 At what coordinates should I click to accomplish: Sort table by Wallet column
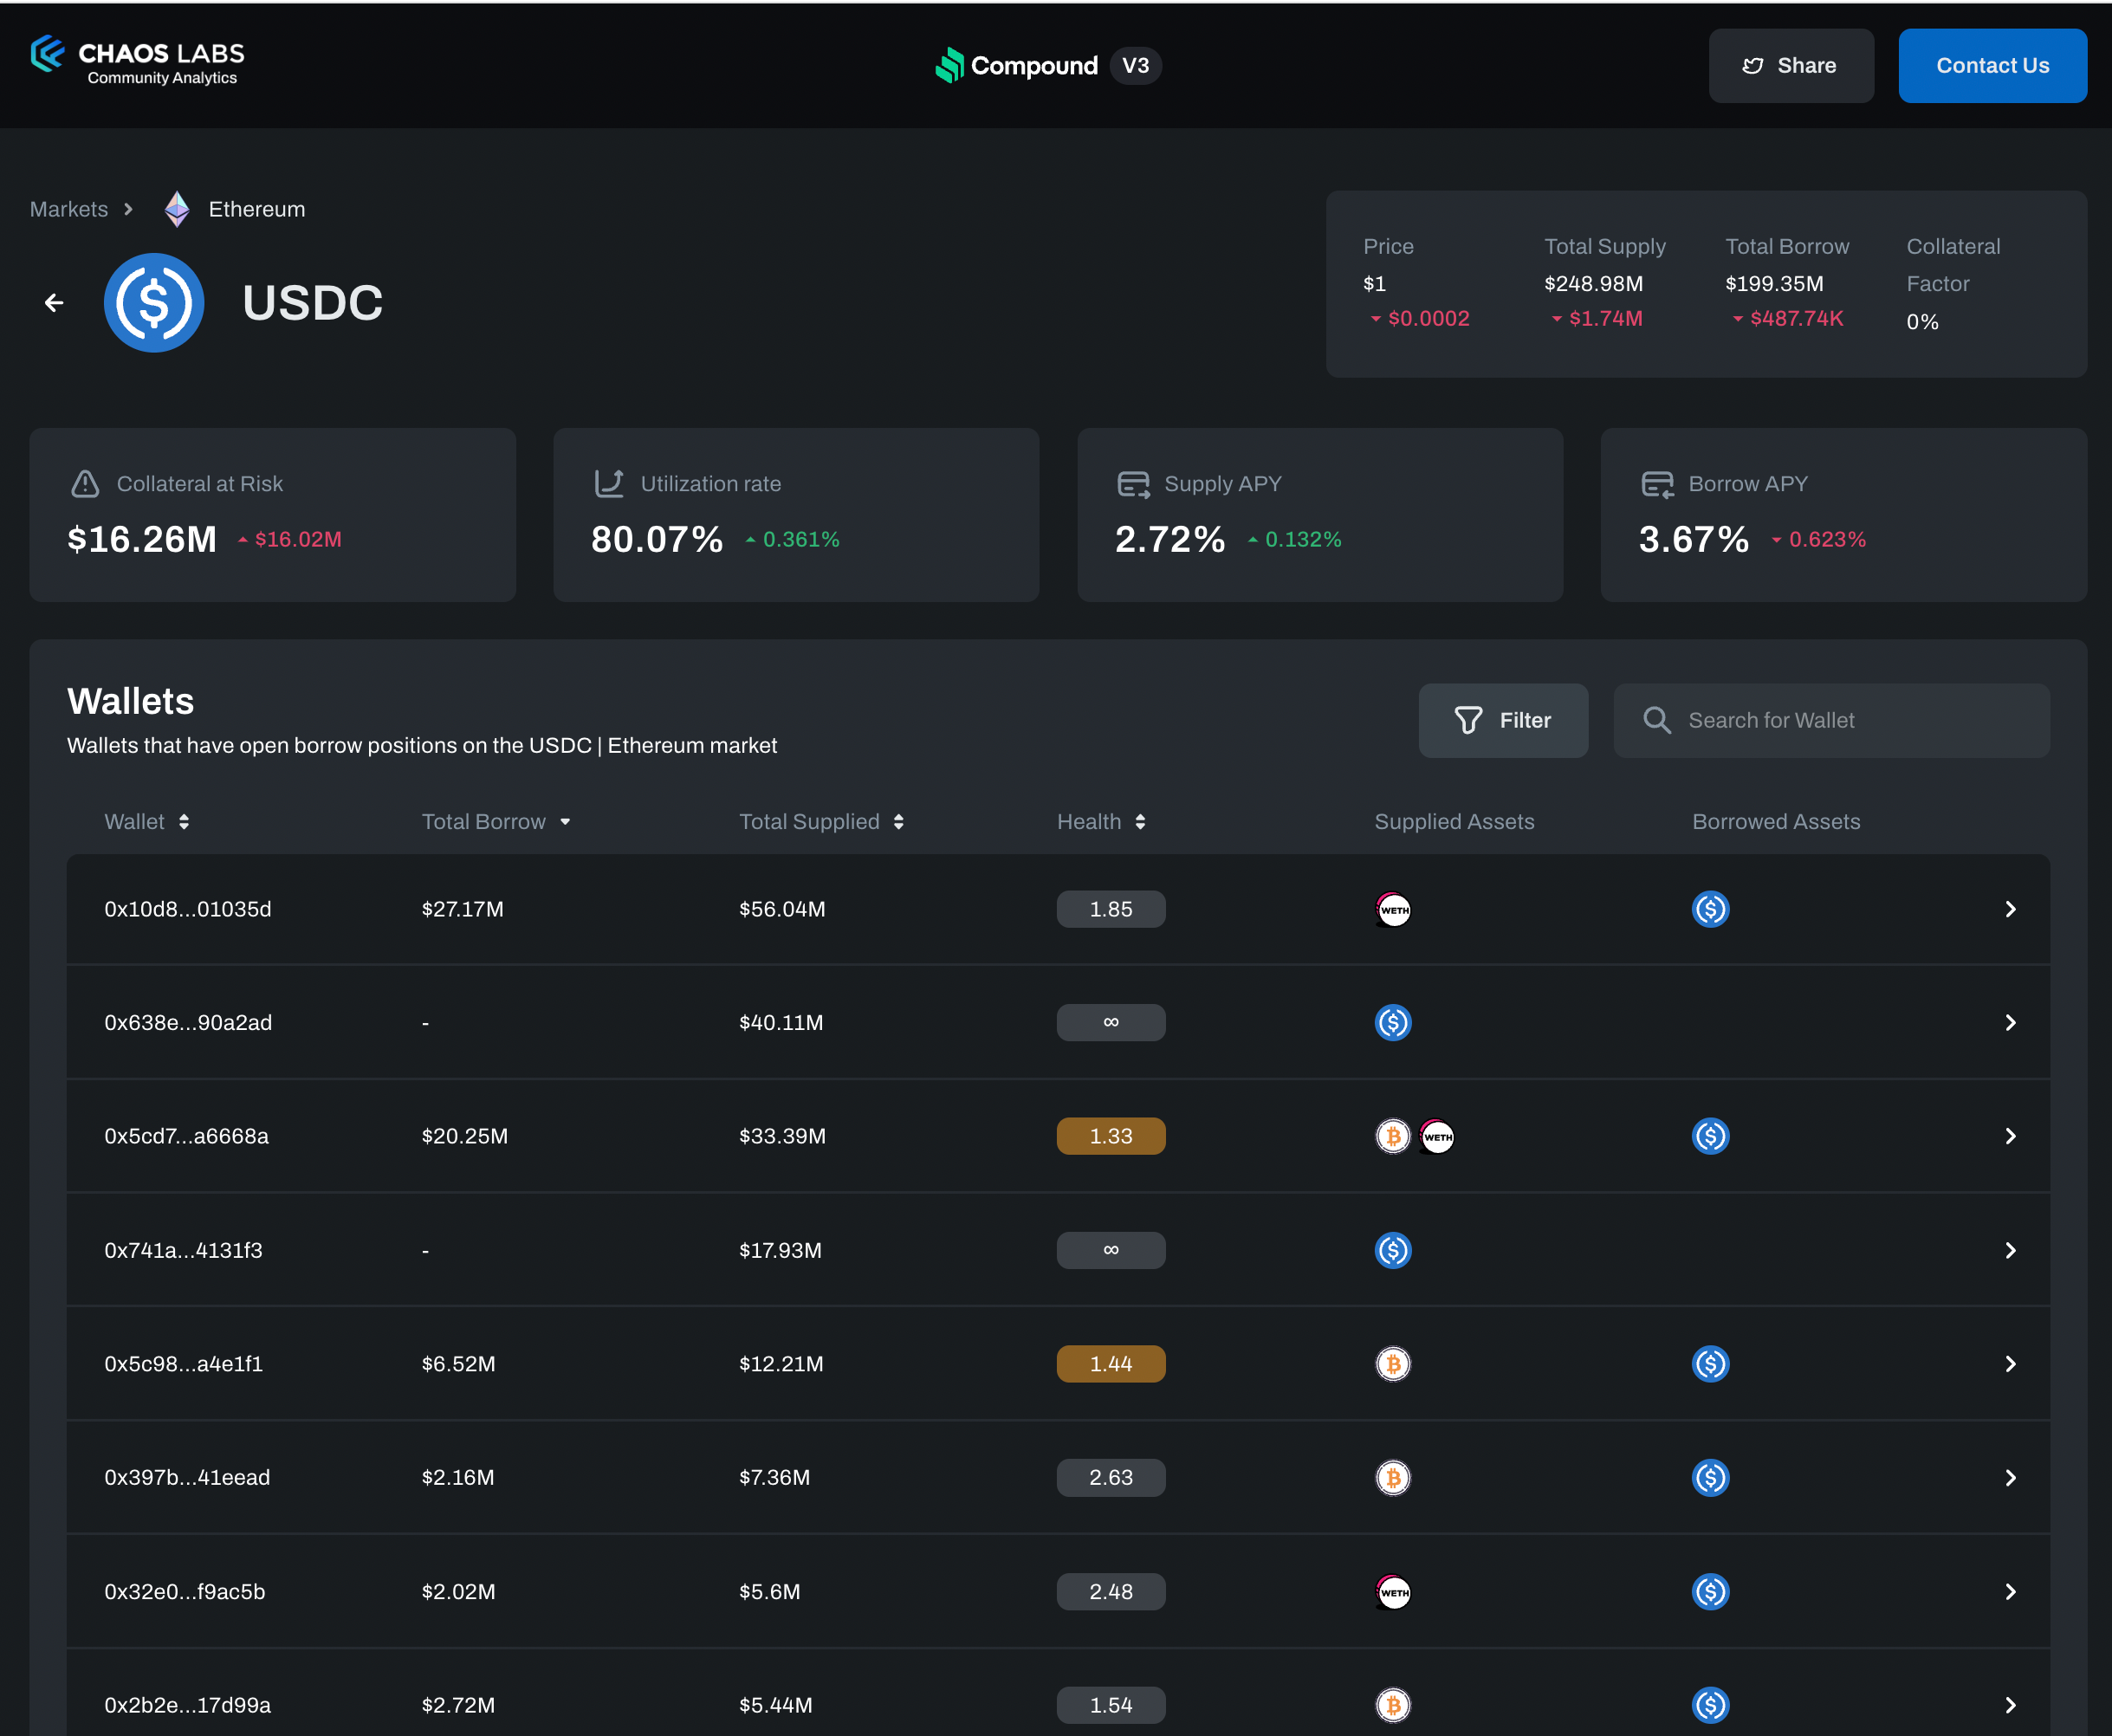coord(184,822)
